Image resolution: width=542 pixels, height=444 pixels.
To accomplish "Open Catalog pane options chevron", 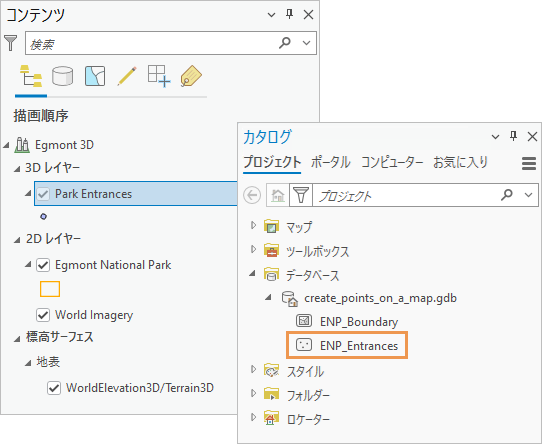I will pos(495,137).
